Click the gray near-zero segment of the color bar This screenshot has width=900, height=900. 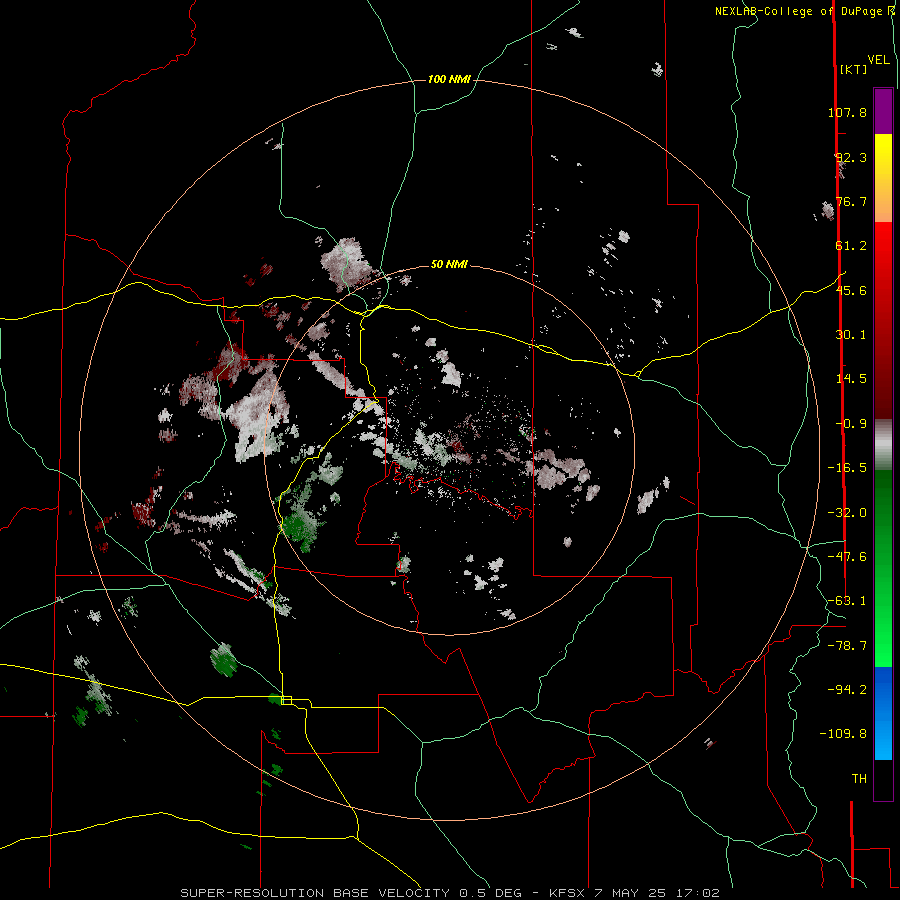click(883, 445)
